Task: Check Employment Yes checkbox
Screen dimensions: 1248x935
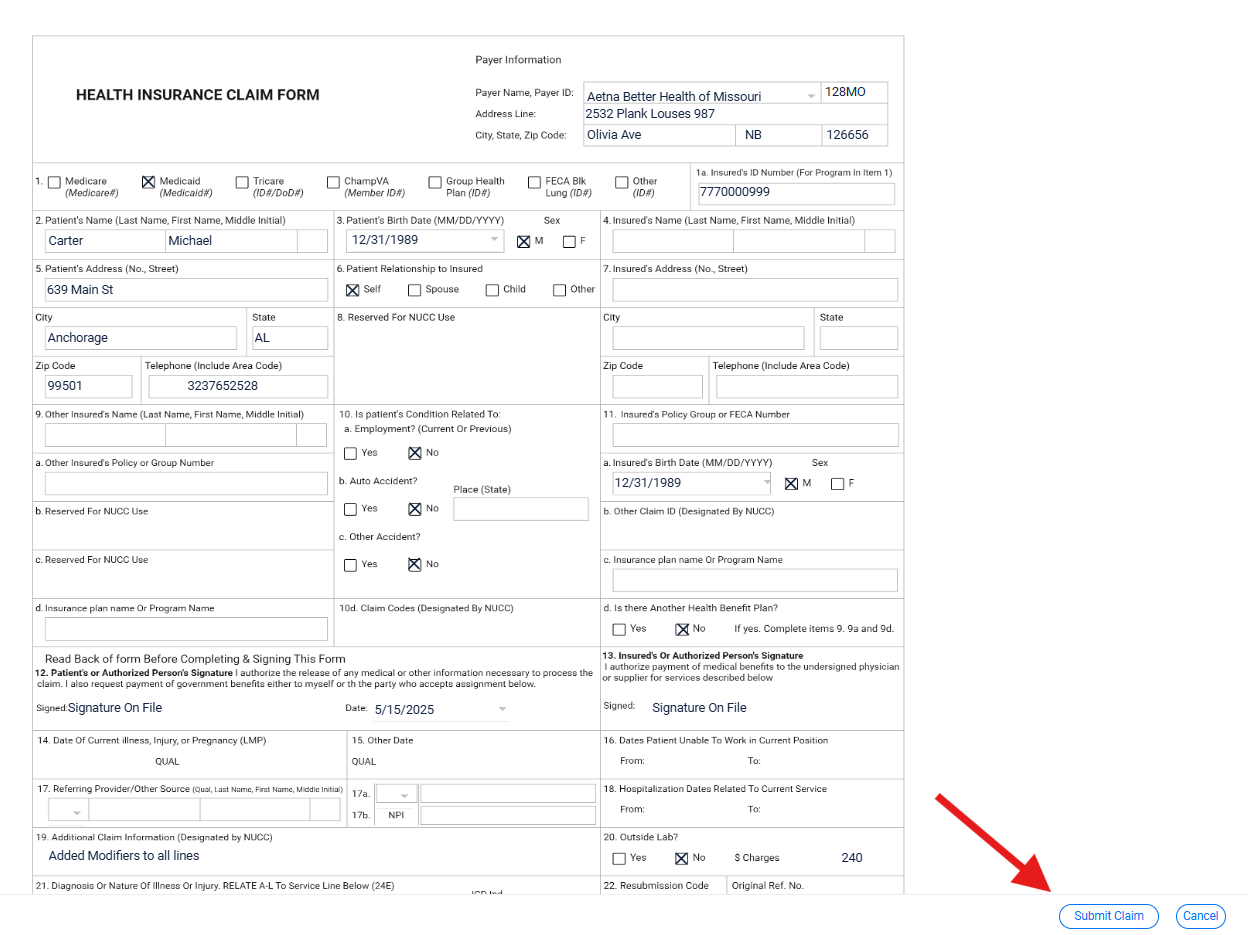Action: pos(350,453)
